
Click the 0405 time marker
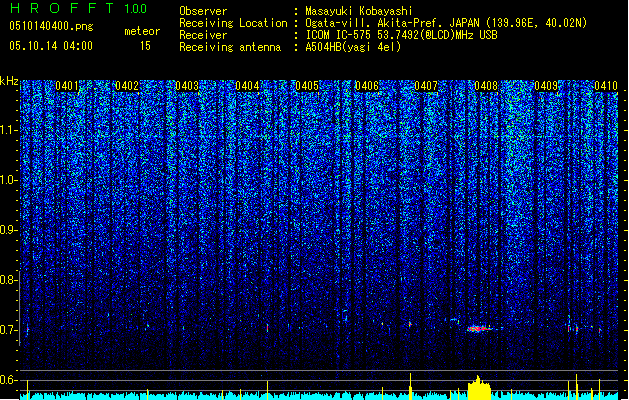pyautogui.click(x=307, y=86)
